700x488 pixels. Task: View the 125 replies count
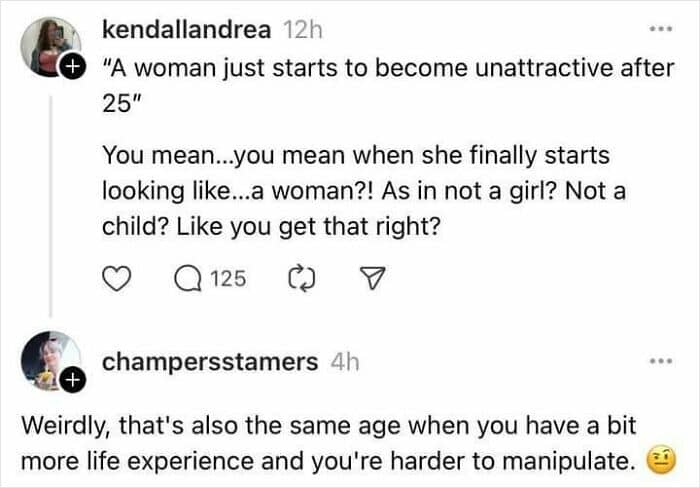tap(228, 279)
